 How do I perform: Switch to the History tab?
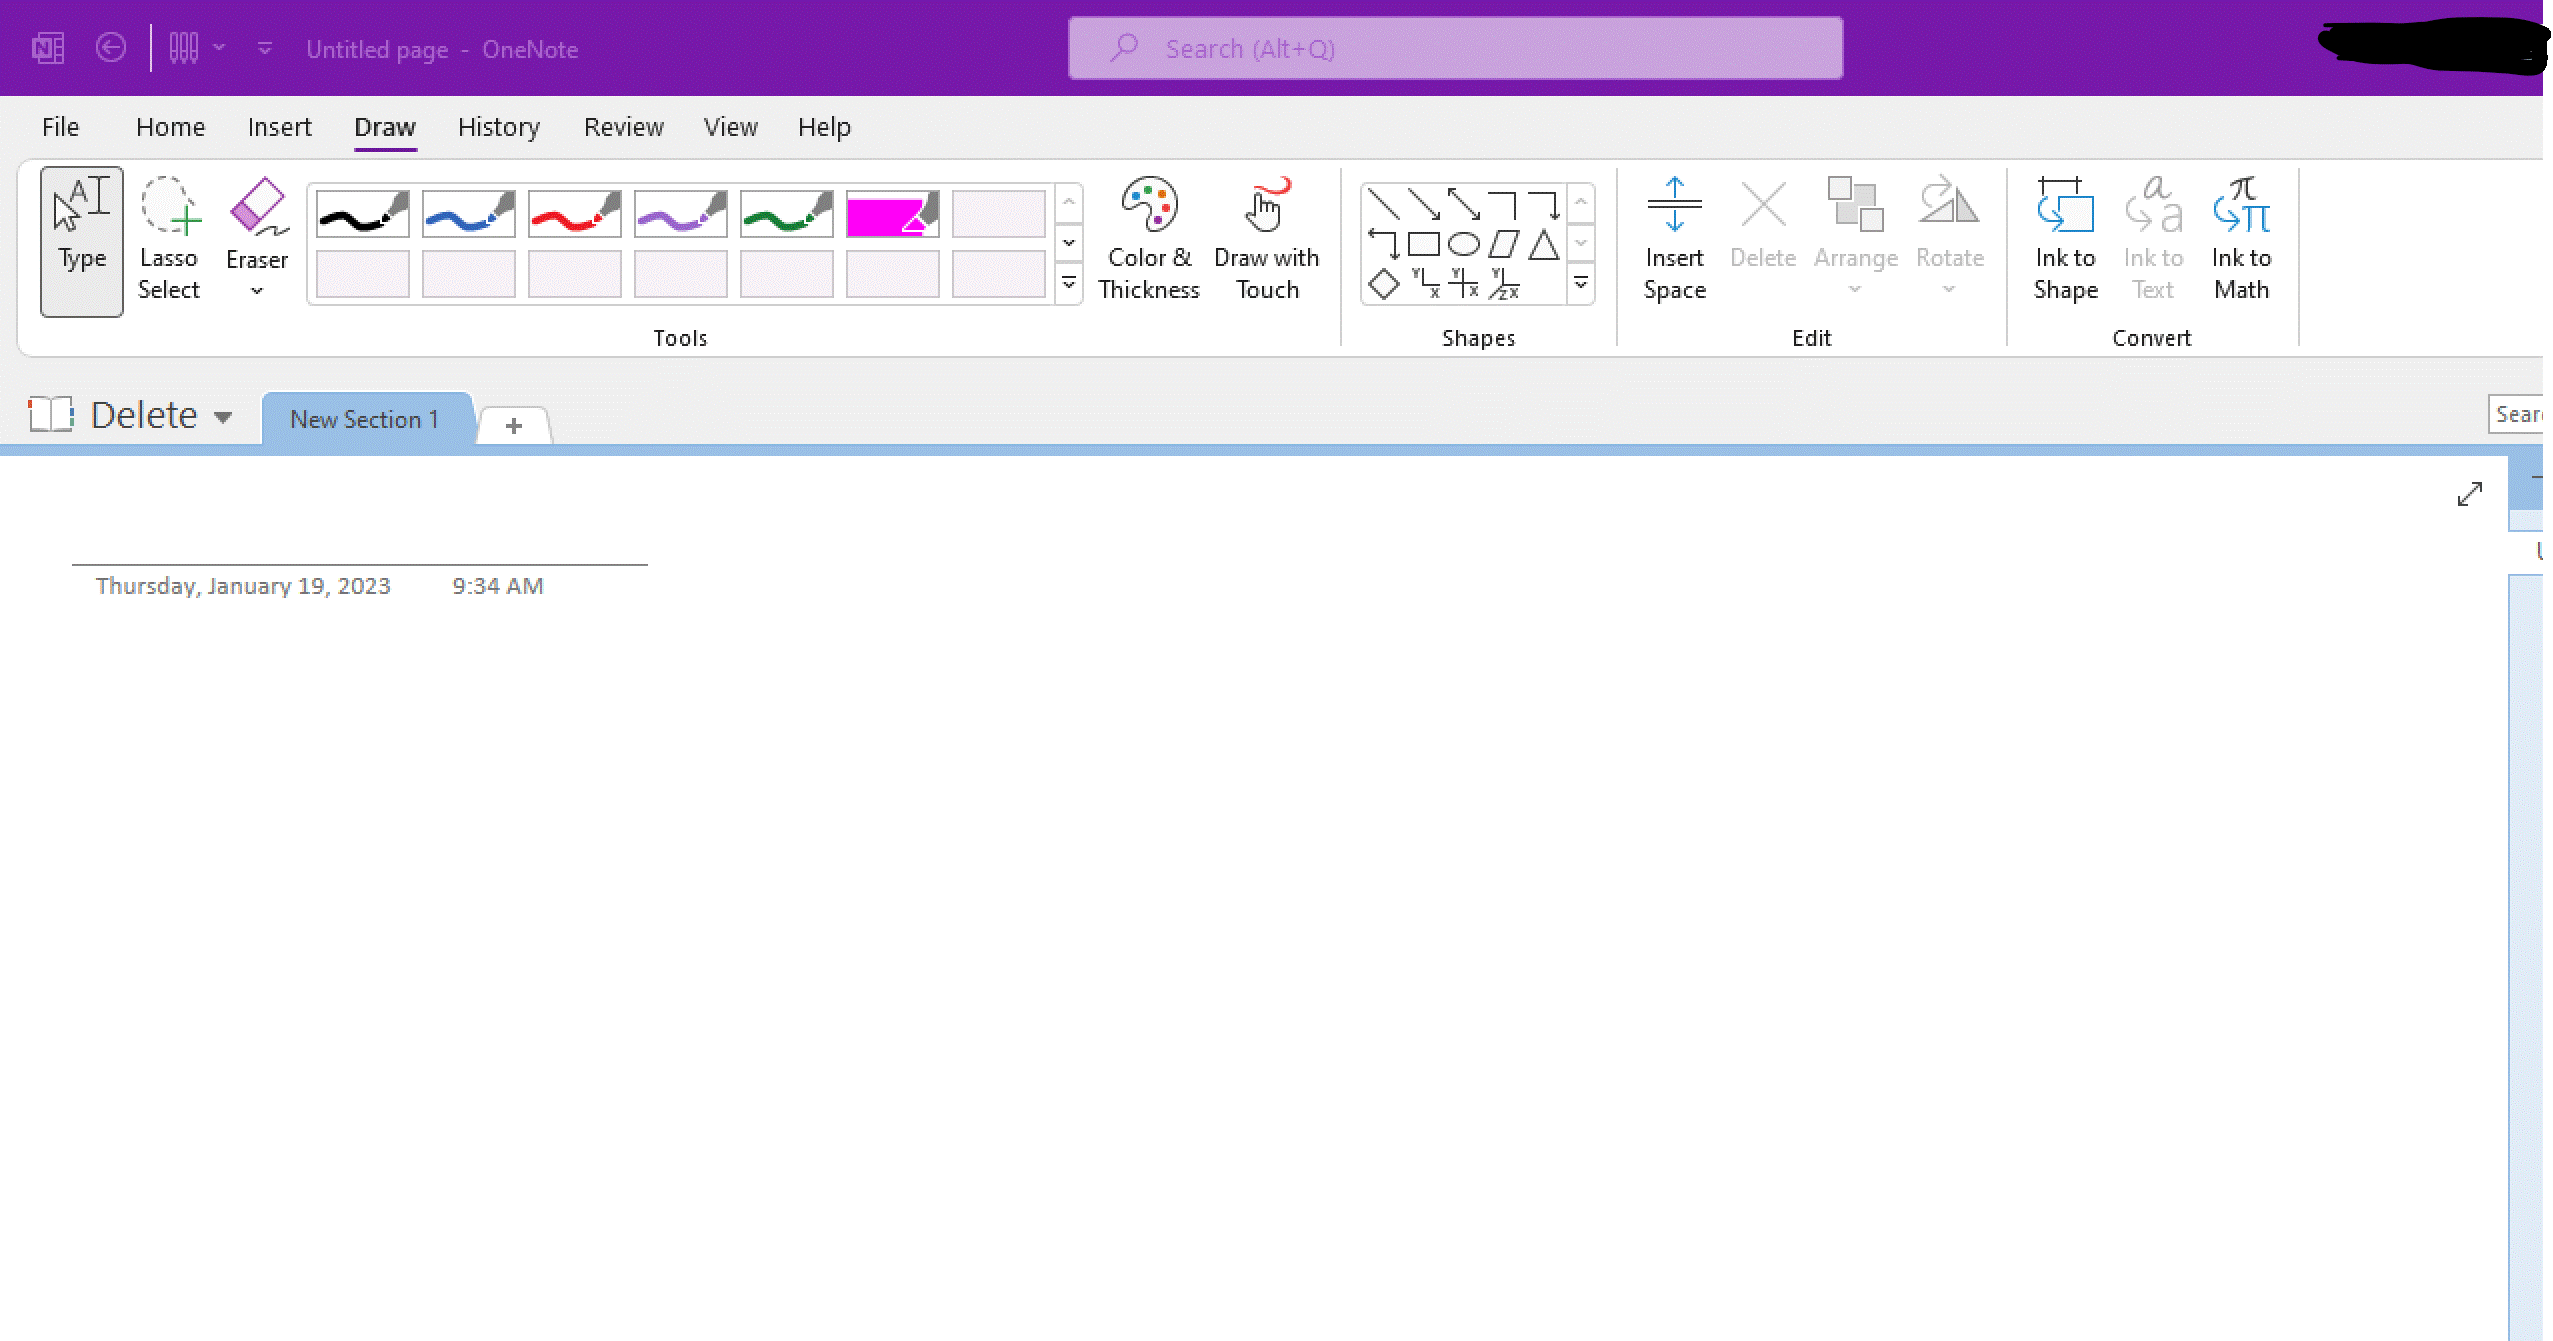(499, 127)
